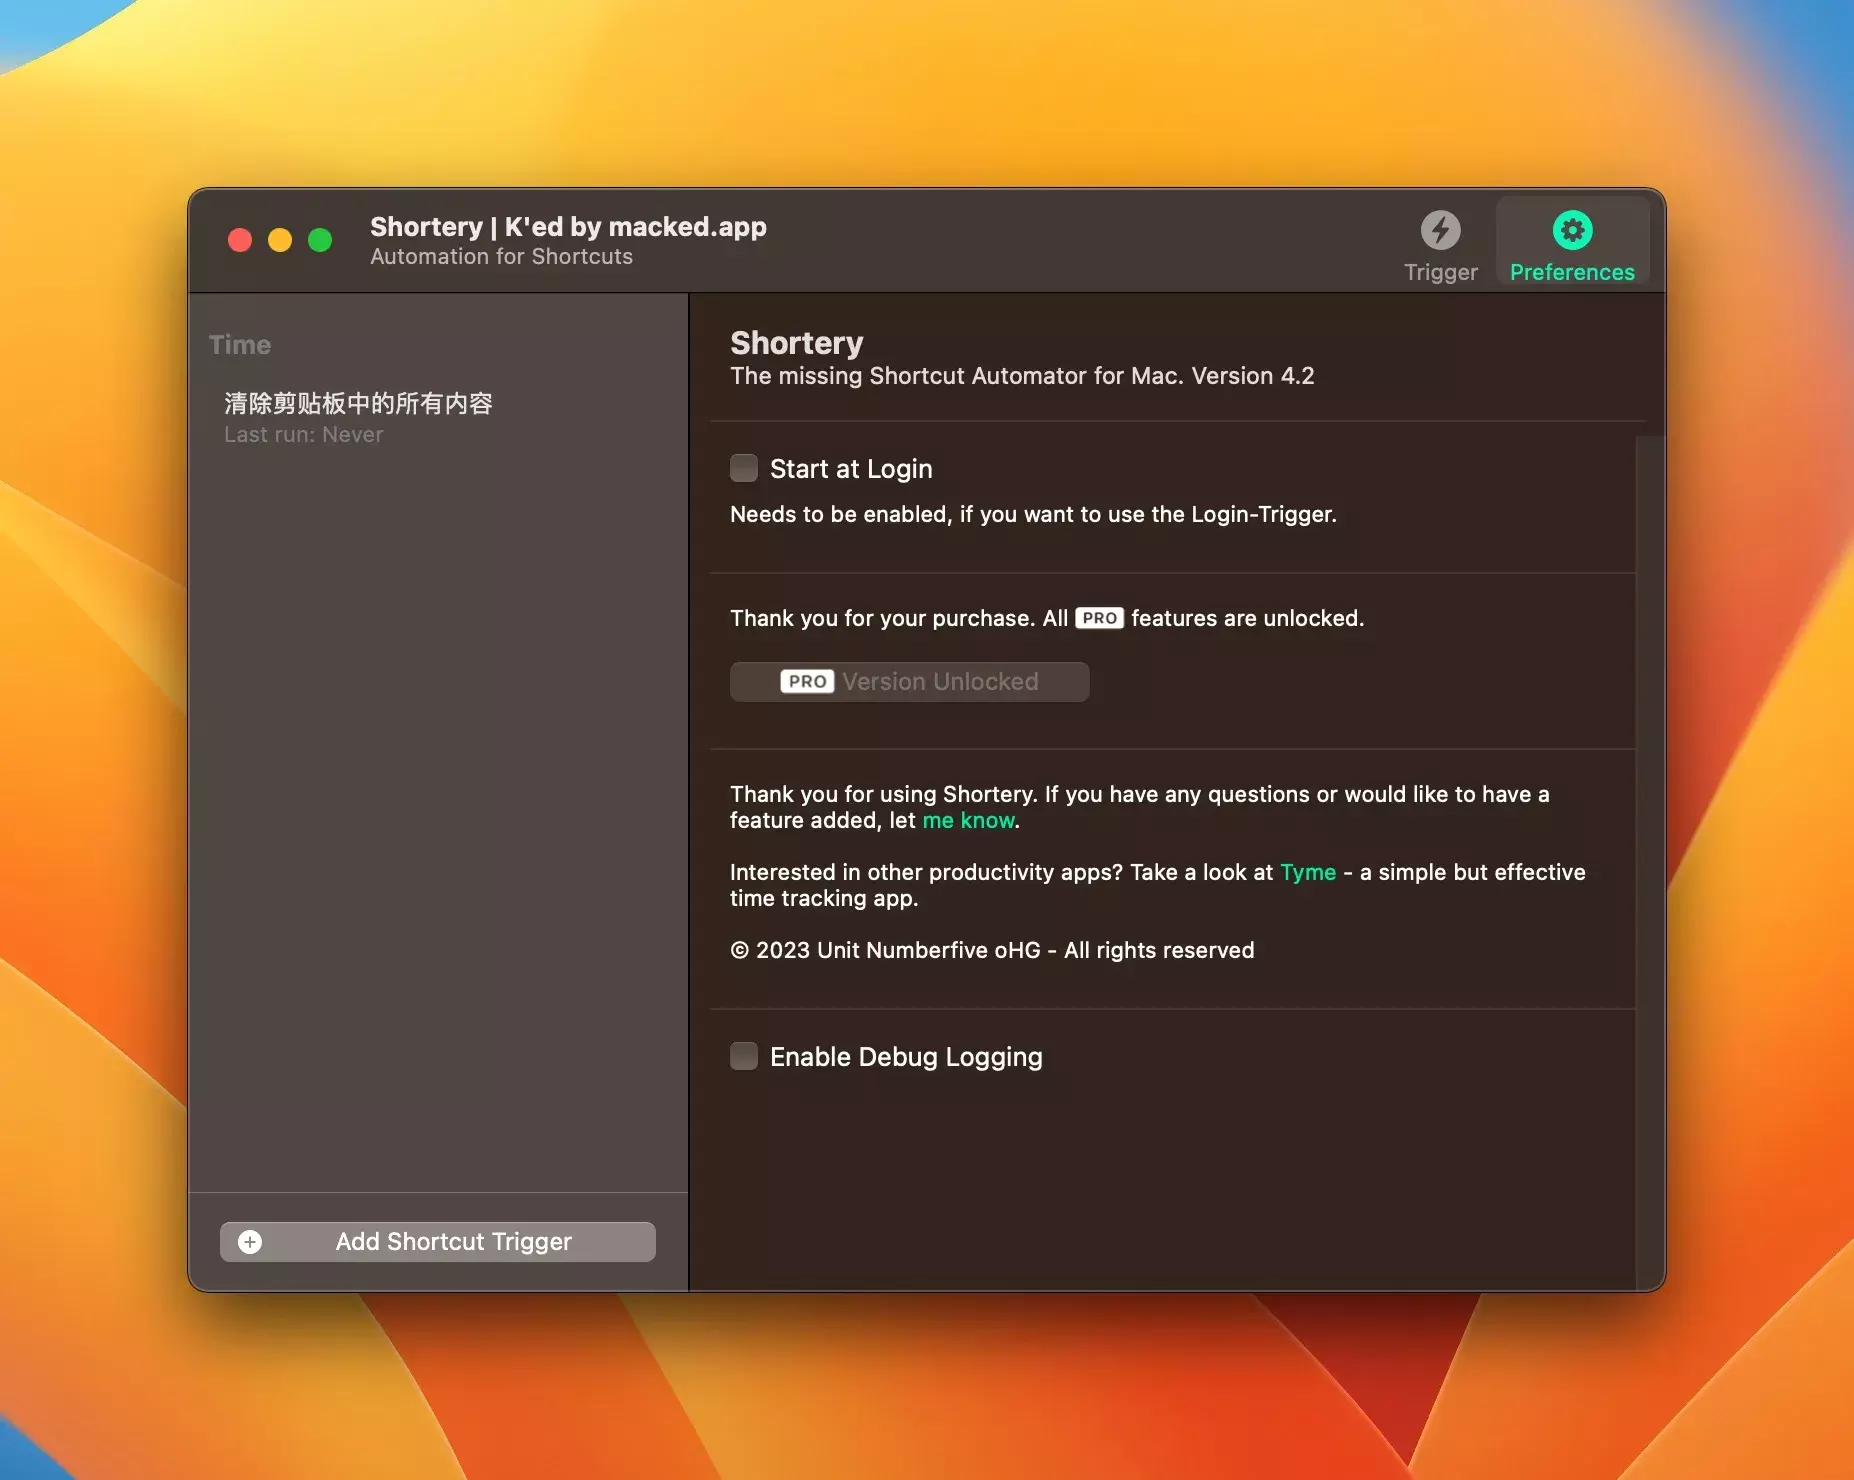This screenshot has height=1480, width=1854.
Task: Open the Tyme app link
Action: [x=1308, y=872]
